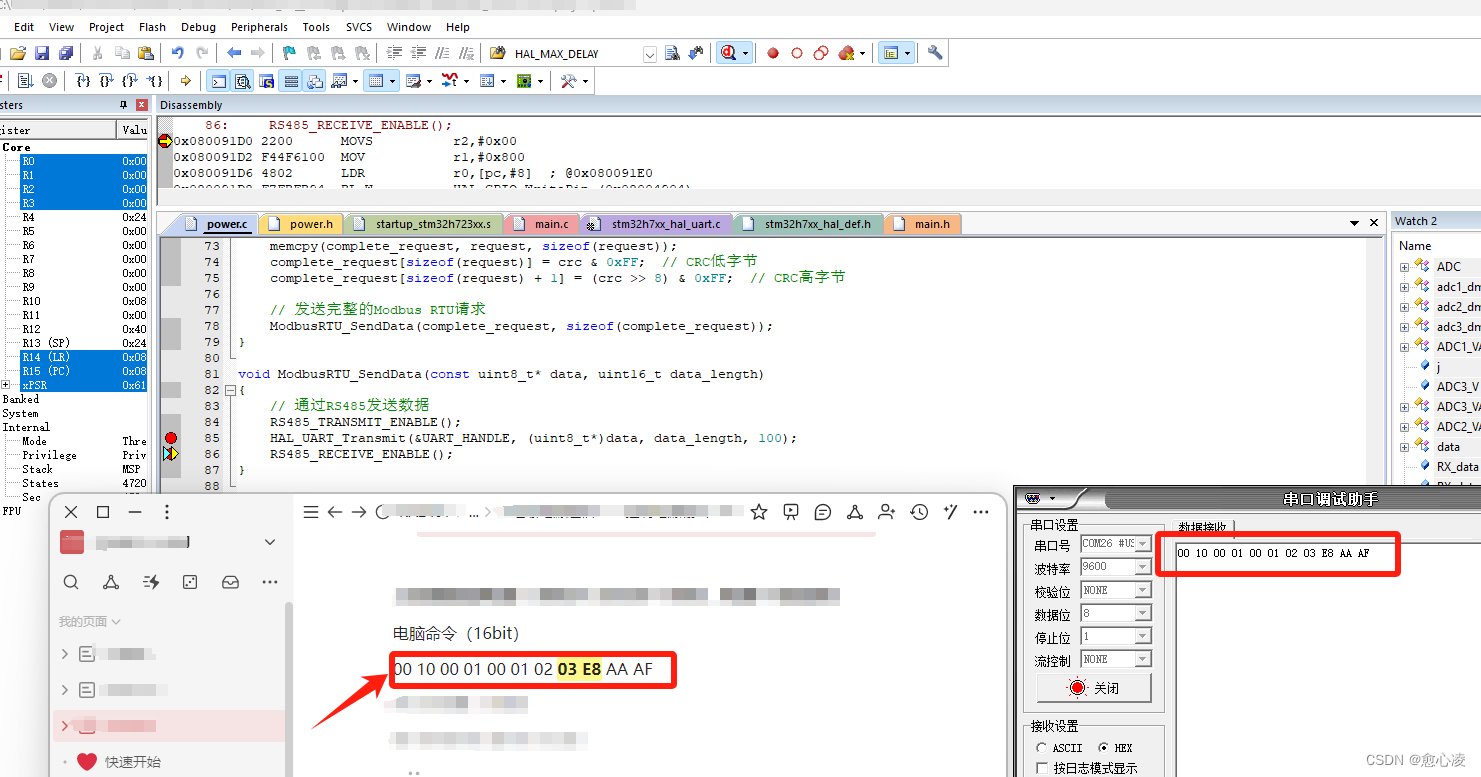
Task: Open the Debug menu
Action: click(x=198, y=27)
